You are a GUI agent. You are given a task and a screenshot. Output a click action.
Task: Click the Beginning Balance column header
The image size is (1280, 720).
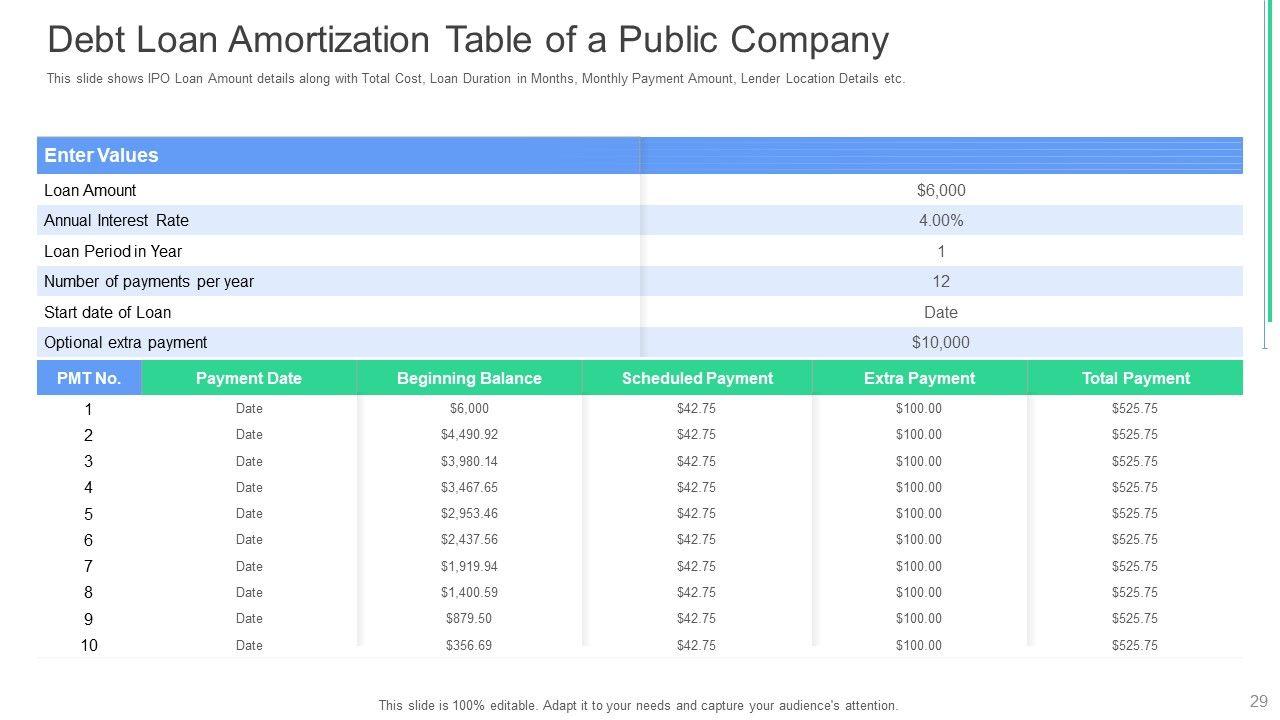[469, 378]
